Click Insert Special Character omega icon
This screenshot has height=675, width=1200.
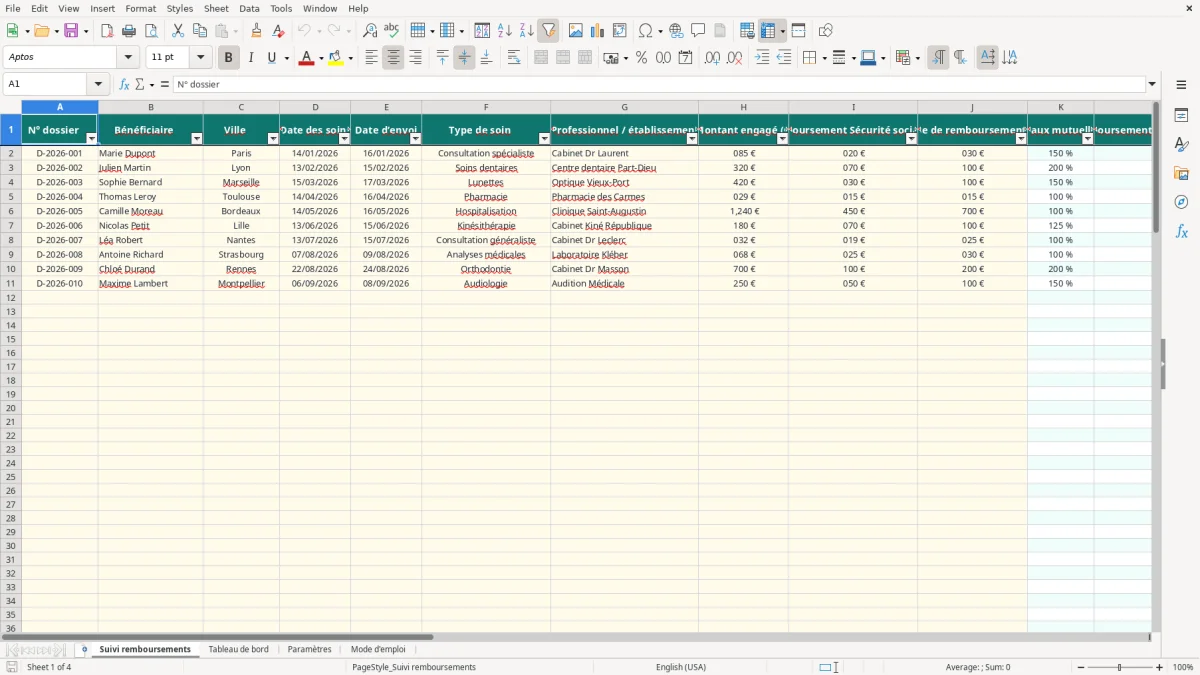coord(645,31)
